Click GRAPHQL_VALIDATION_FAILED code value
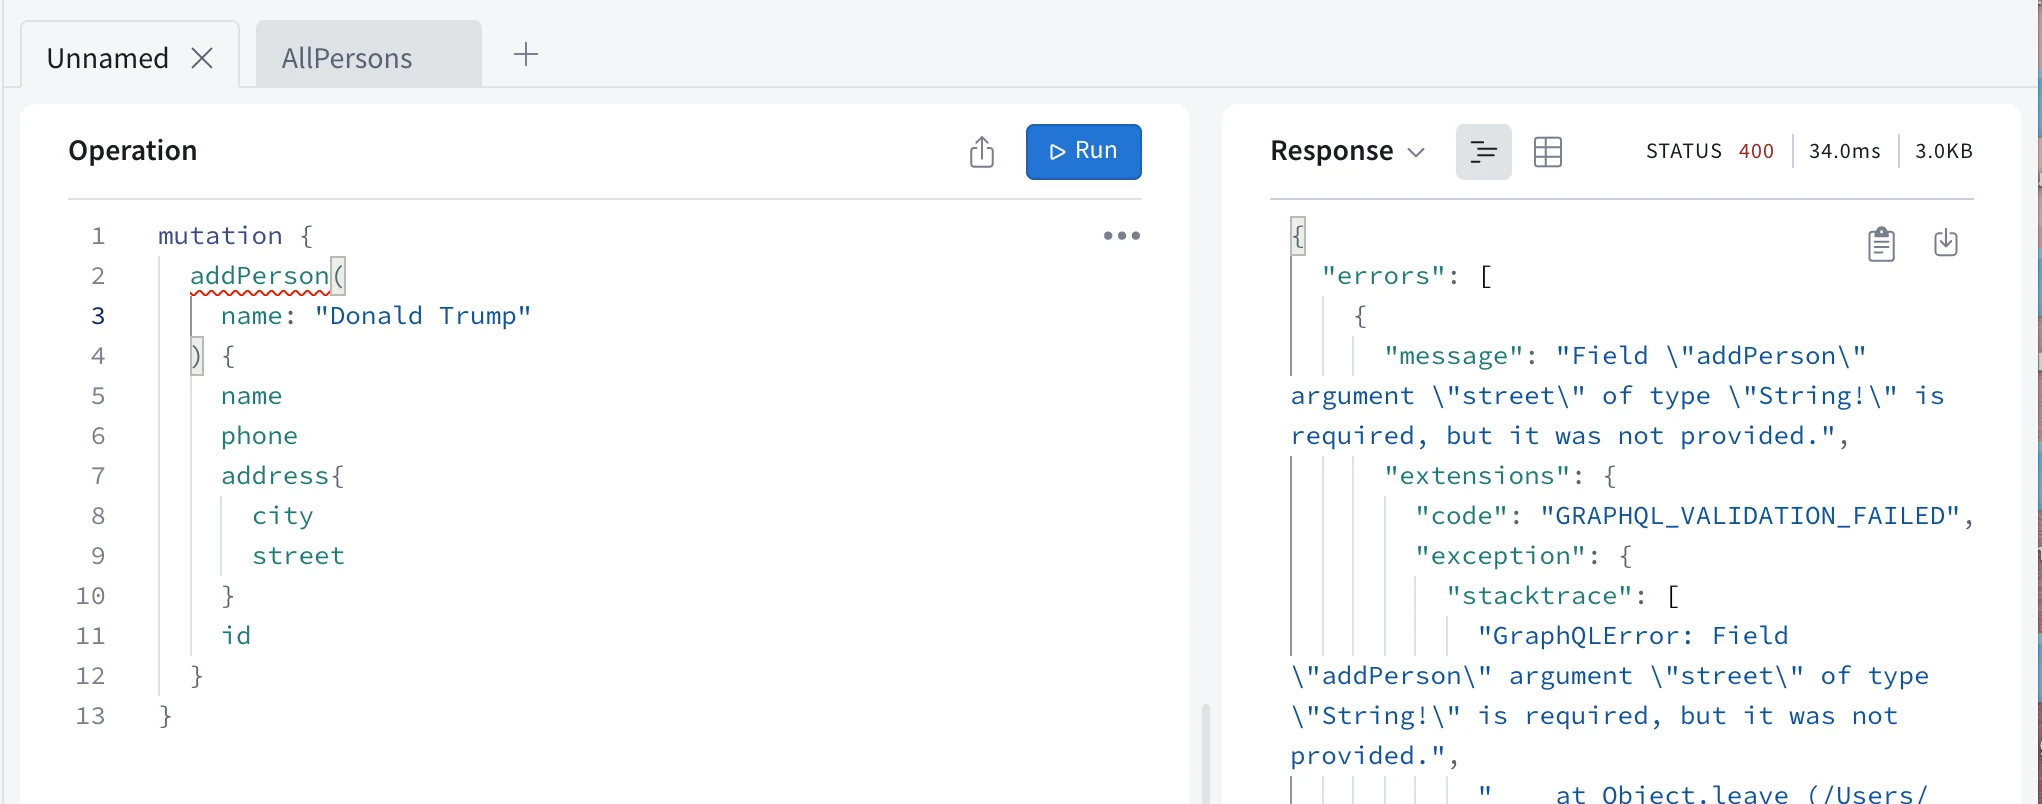This screenshot has height=804, width=2042. (x=1749, y=516)
